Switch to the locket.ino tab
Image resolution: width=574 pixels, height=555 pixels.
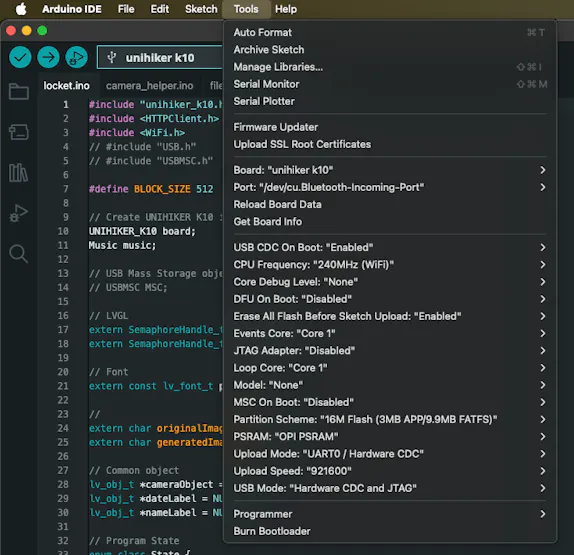pyautogui.click(x=66, y=86)
